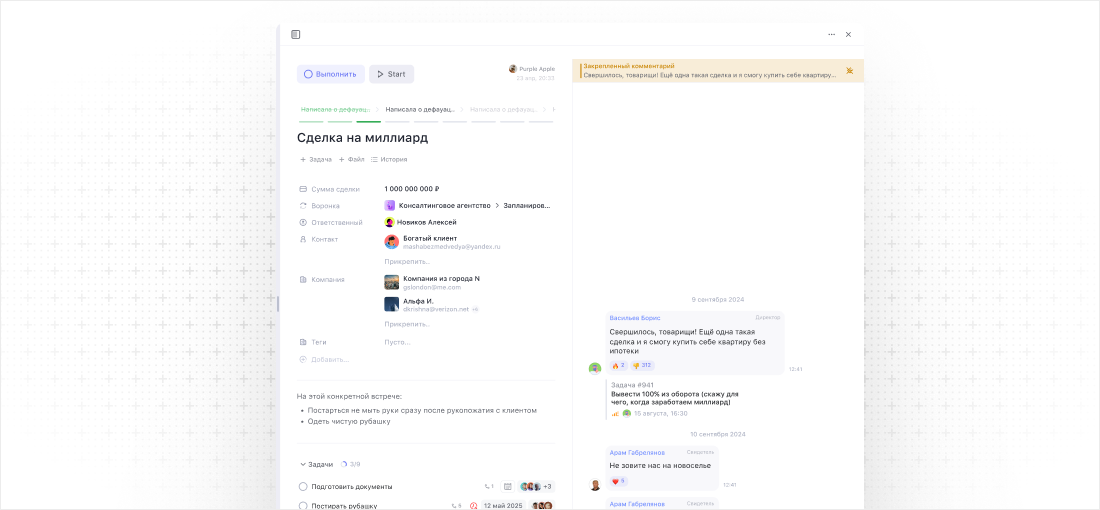This screenshot has height=510, width=1100.
Task: Click the Выполнить button
Action: coord(330,74)
